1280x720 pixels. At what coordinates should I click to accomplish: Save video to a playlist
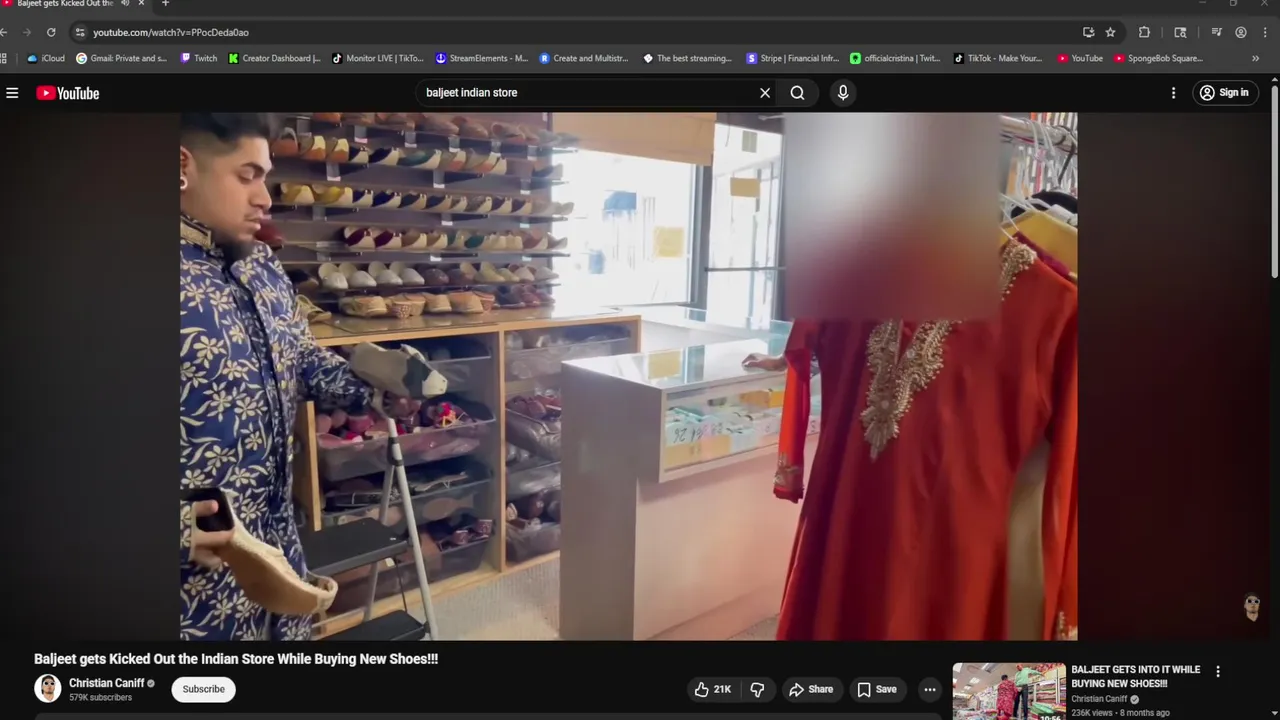click(877, 689)
